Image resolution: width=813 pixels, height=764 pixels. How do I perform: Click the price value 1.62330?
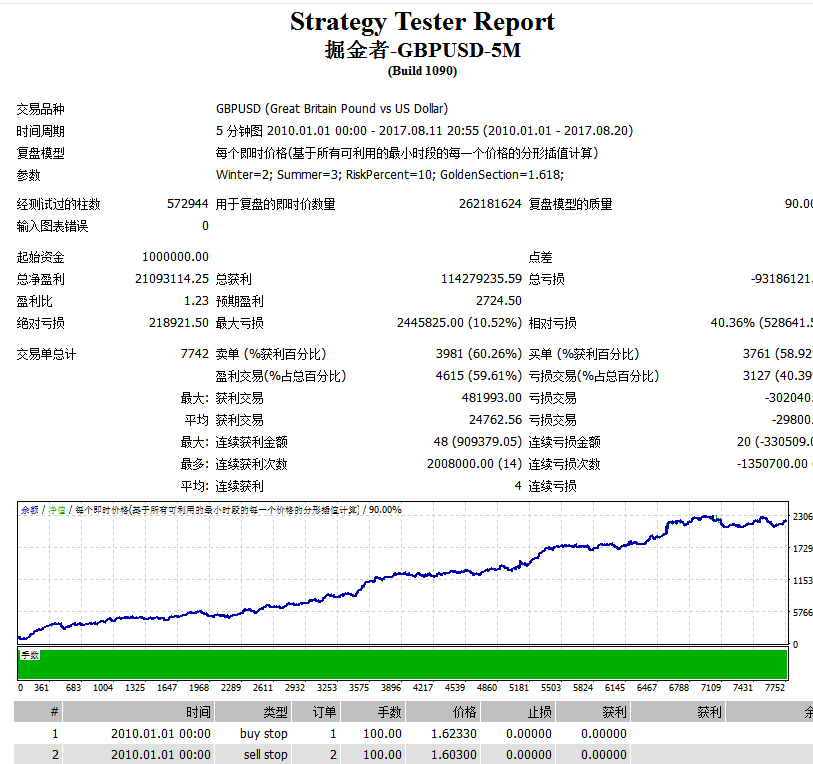pos(453,733)
